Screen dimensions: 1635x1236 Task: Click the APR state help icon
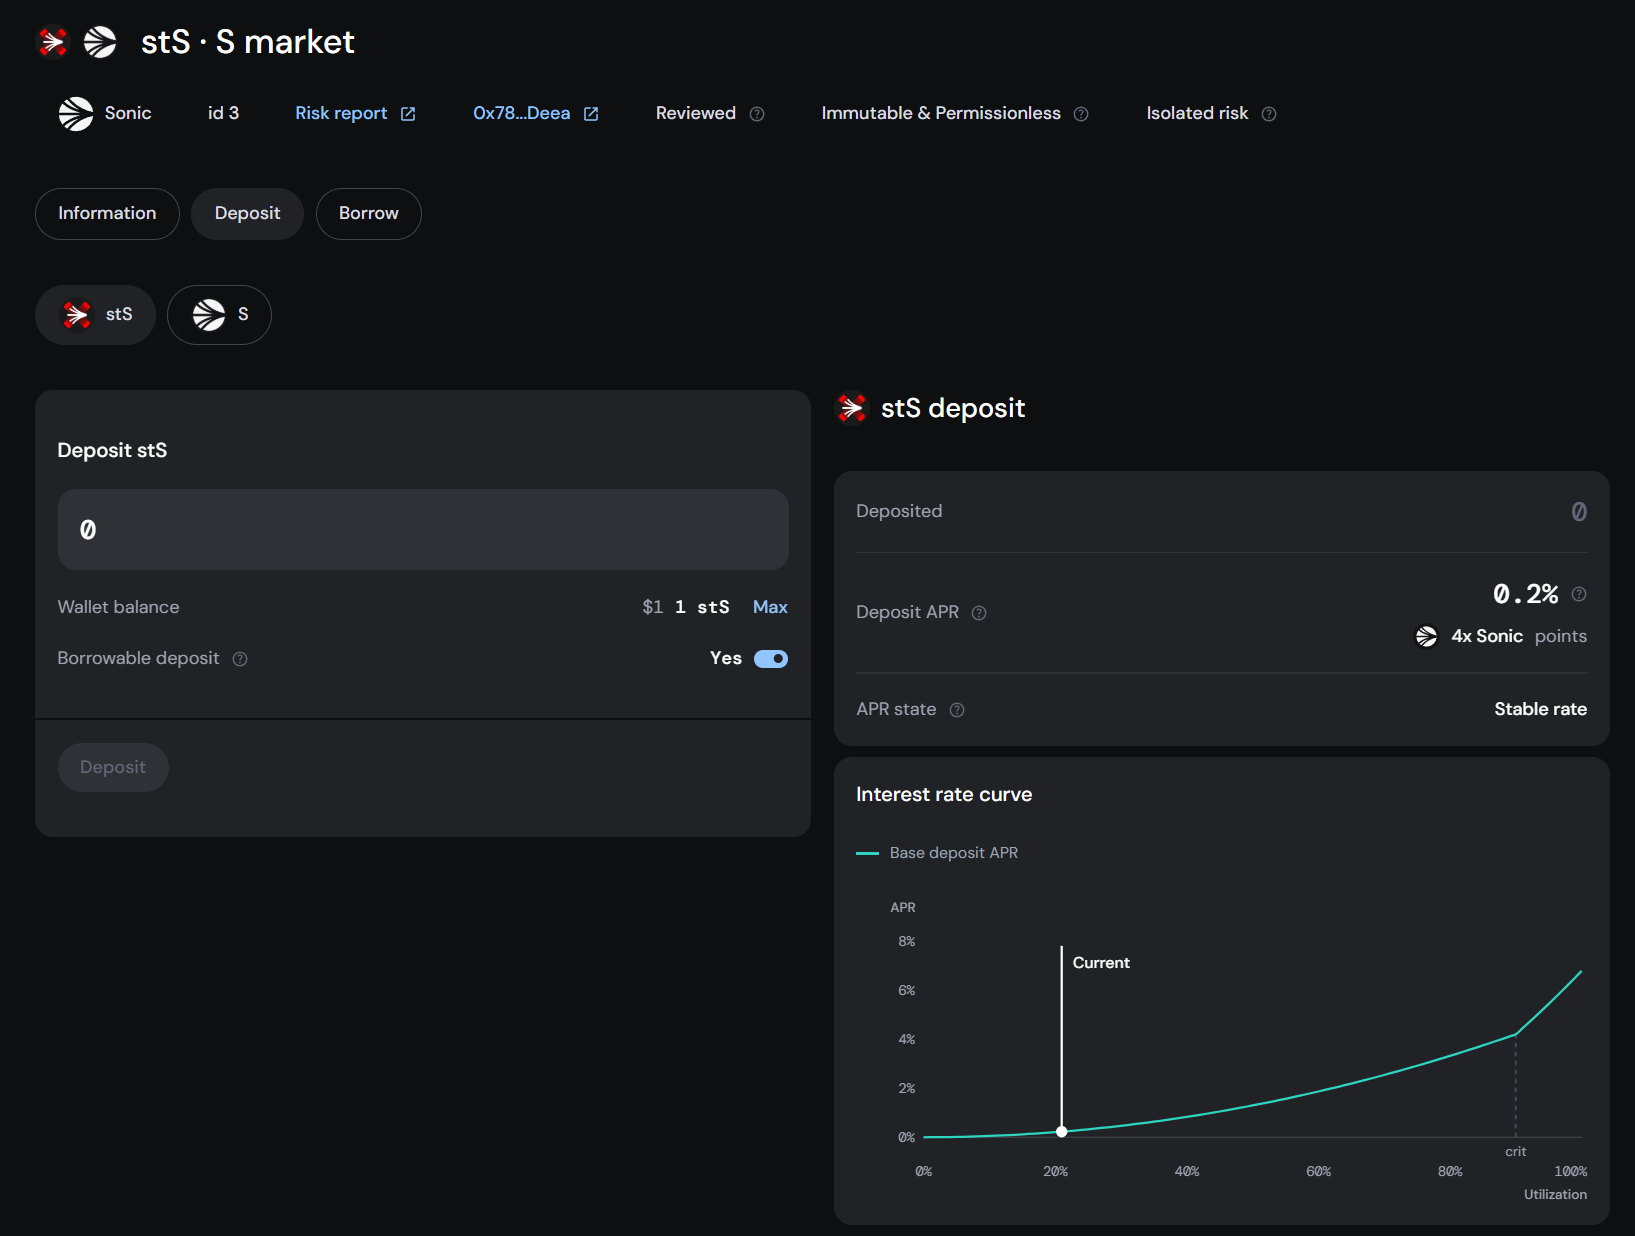(956, 710)
